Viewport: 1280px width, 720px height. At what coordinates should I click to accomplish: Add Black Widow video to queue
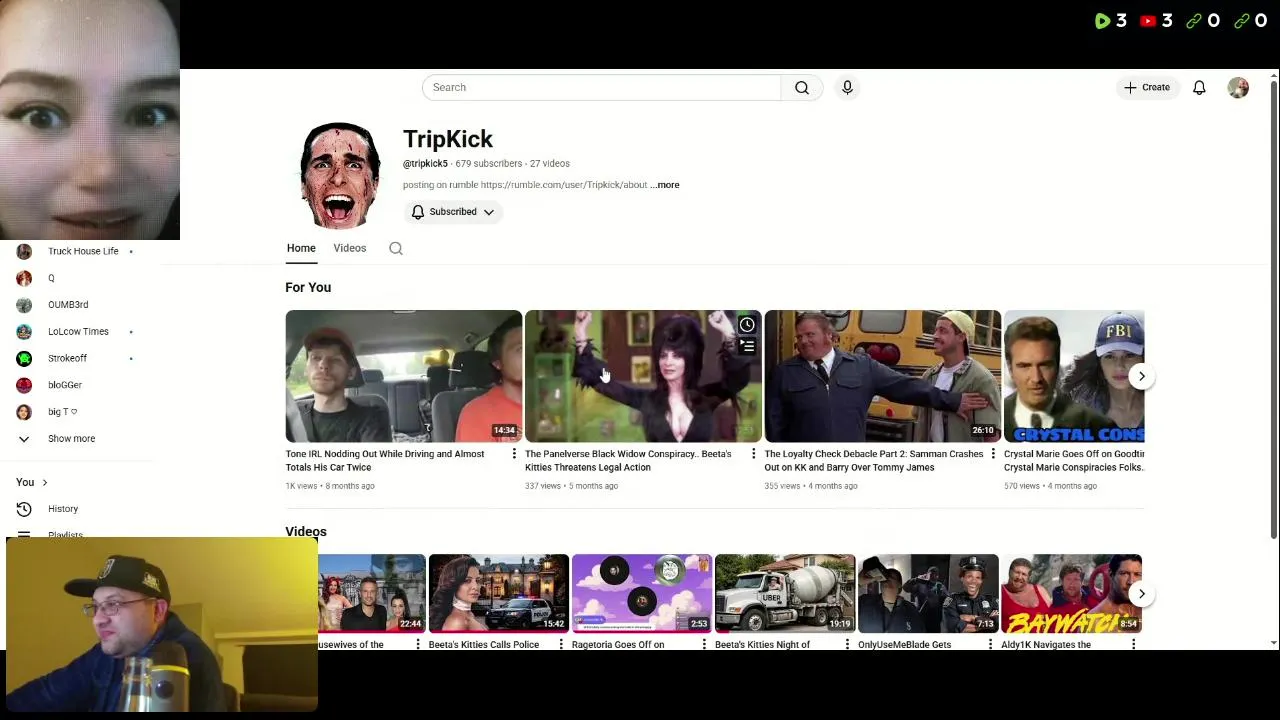pyautogui.click(x=747, y=347)
